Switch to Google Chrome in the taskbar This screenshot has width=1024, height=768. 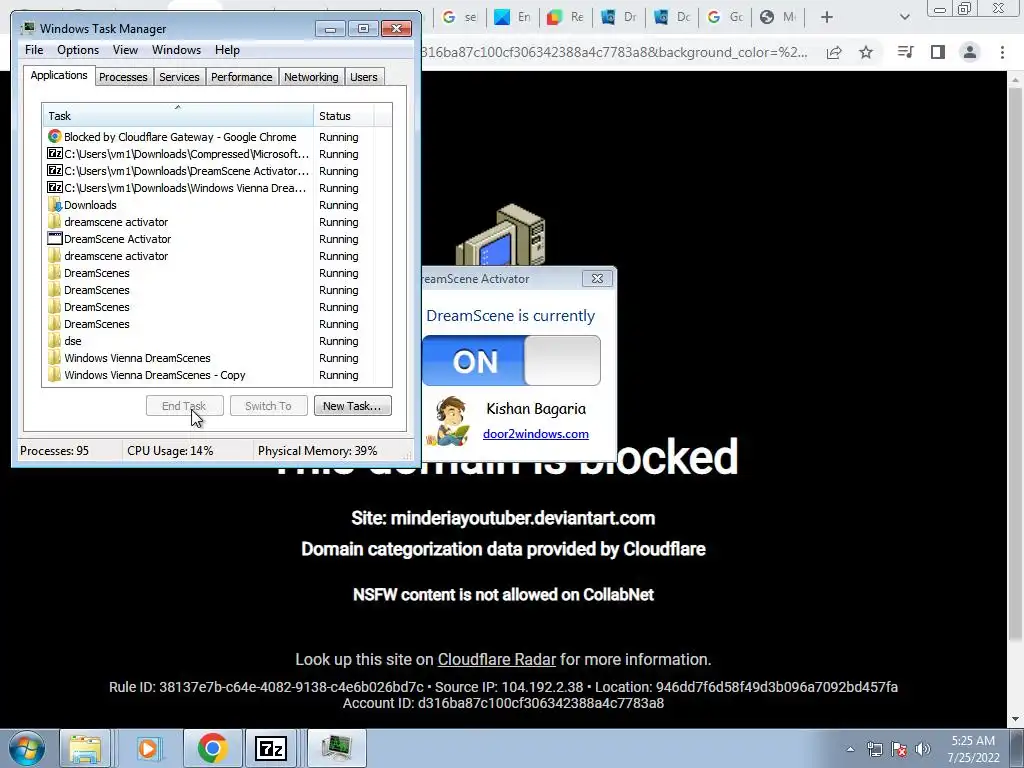(x=212, y=748)
